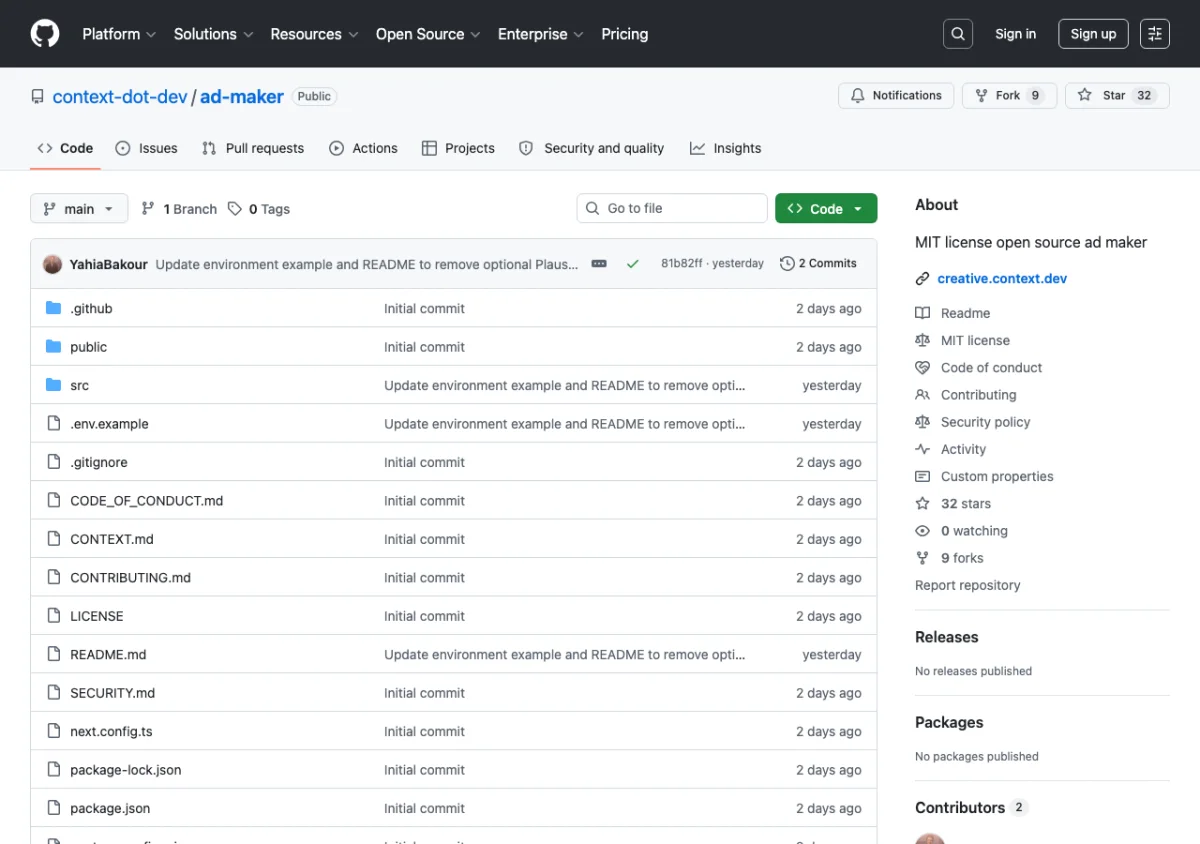Click the repository icon beside context-dot-dev
Viewport: 1200px width, 844px height.
tap(38, 97)
